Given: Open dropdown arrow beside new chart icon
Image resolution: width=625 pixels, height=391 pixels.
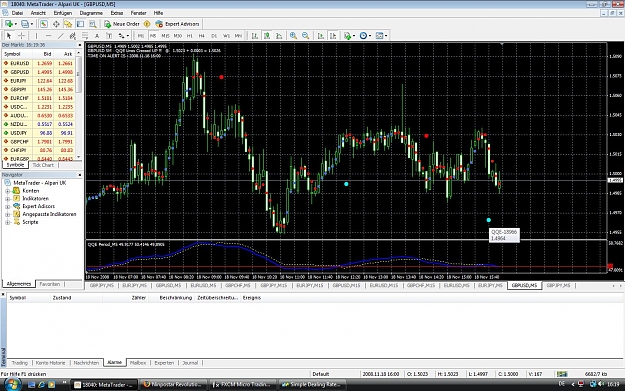Looking at the screenshot, I should click(15, 24).
